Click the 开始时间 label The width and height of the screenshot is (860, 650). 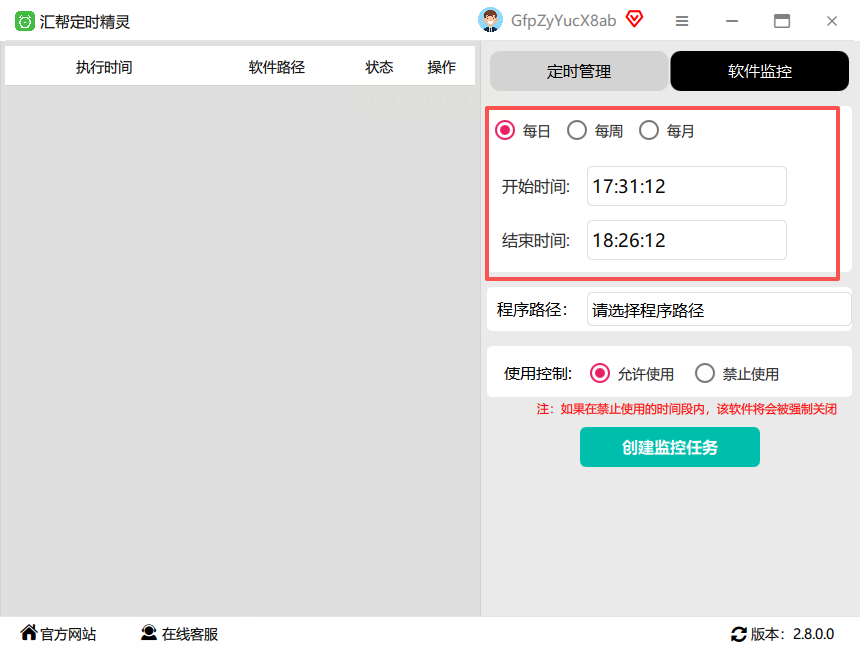536,186
